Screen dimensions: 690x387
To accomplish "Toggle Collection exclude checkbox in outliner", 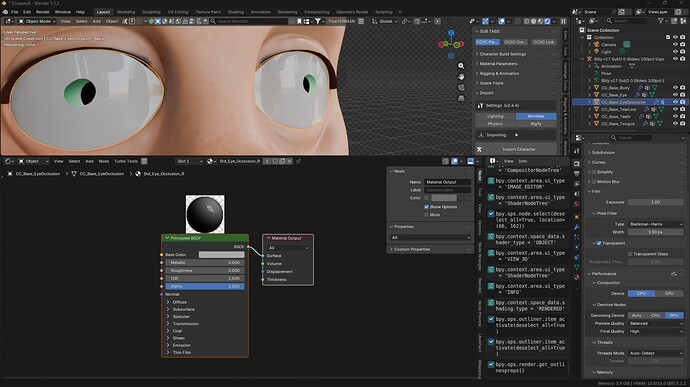I will coord(668,37).
